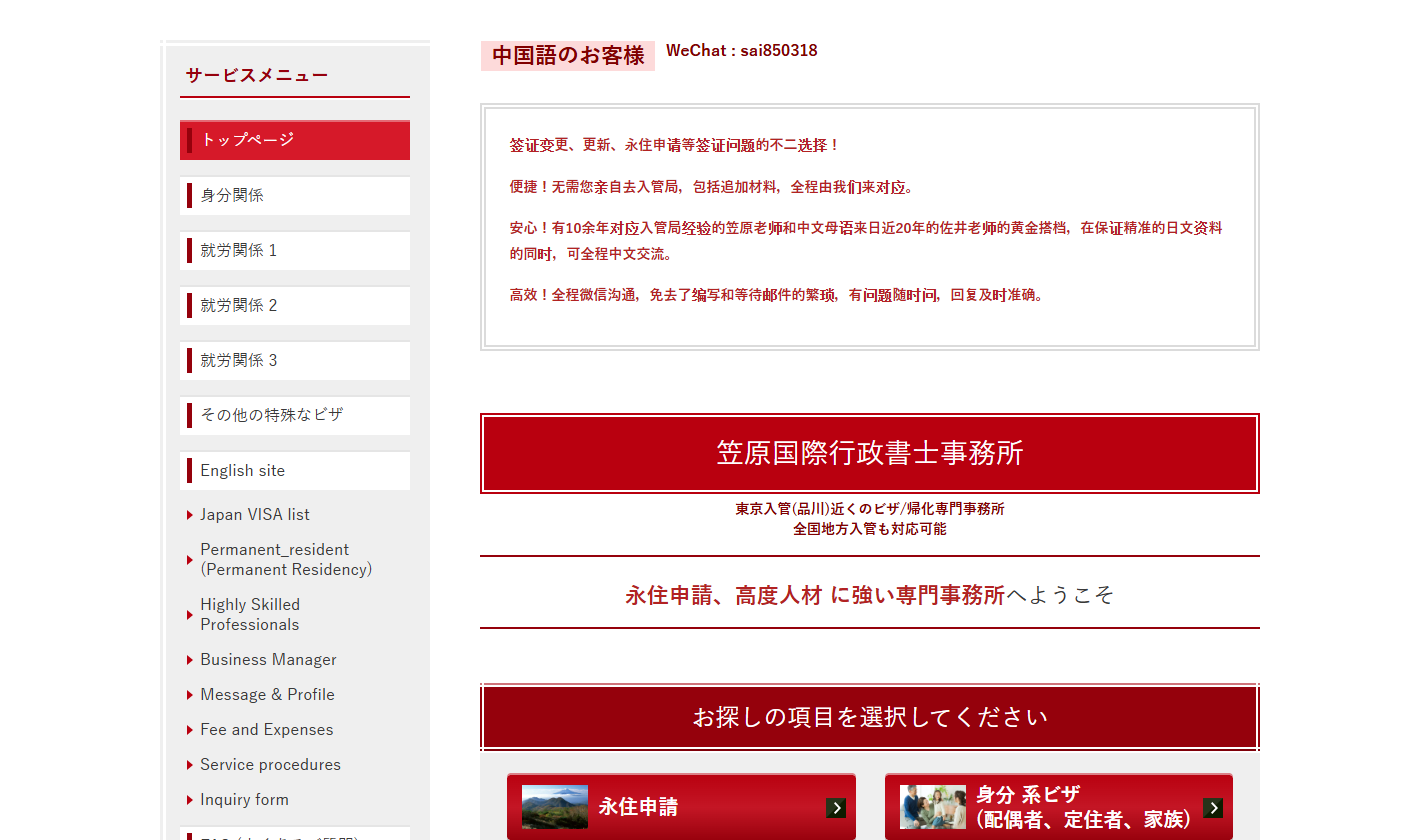This screenshot has width=1420, height=840.
Task: Click the triangle marker next to Fee and Expenses
Action: [x=190, y=729]
